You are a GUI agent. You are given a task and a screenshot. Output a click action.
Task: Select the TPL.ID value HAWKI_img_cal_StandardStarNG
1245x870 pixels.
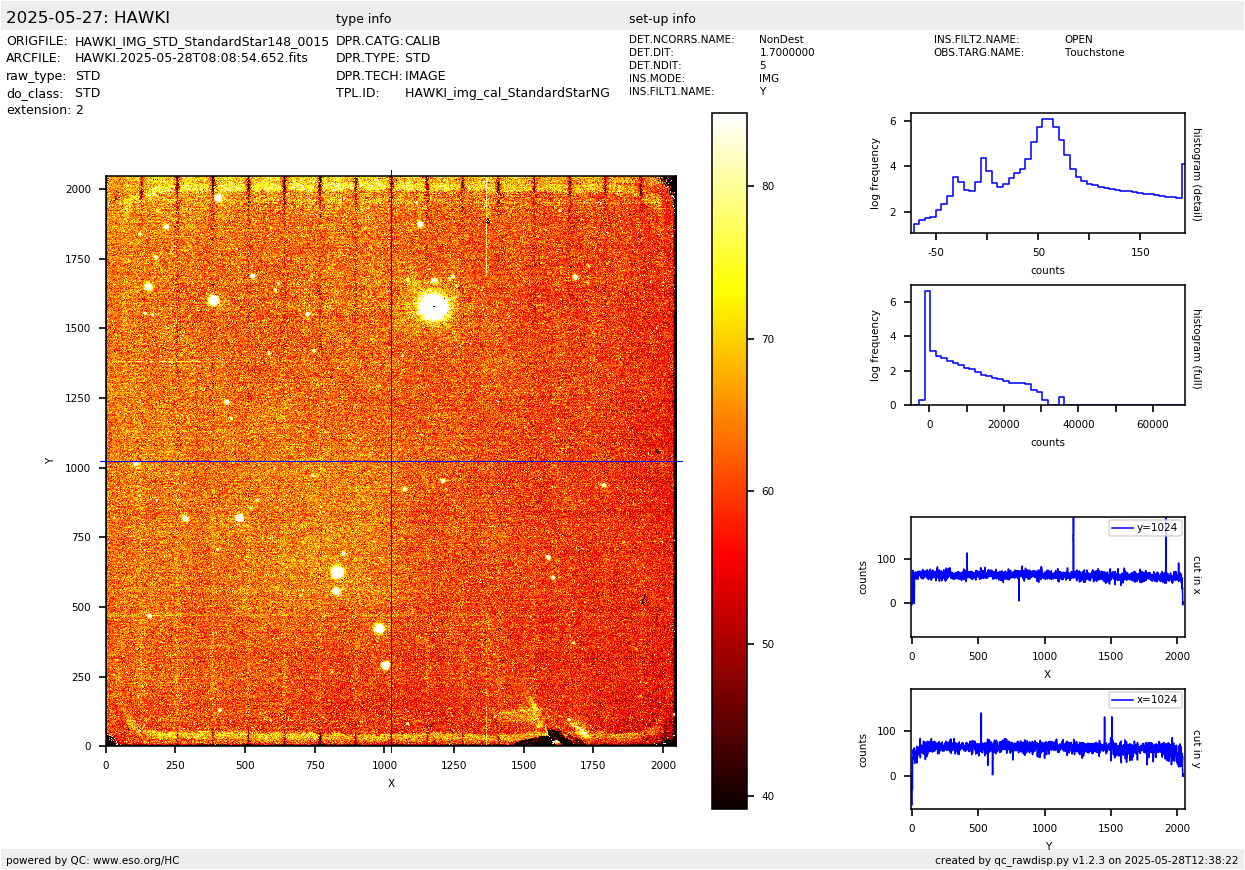click(507, 93)
